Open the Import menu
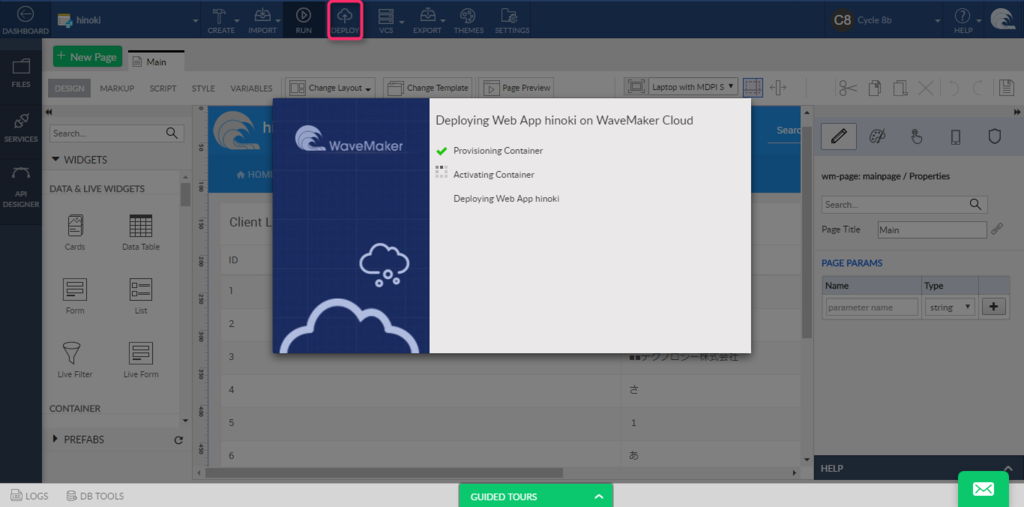Viewport: 1024px width, 507px height. coord(262,20)
